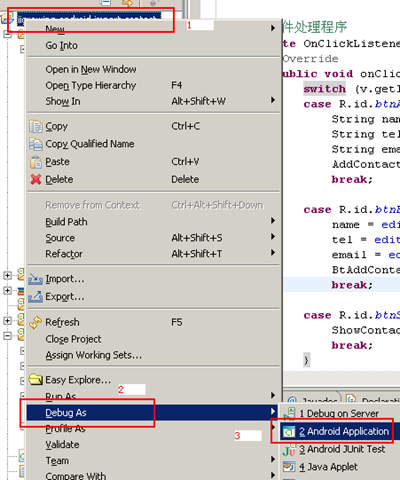Expand the Run As submenu arrow
The image size is (400, 480).
273,395
